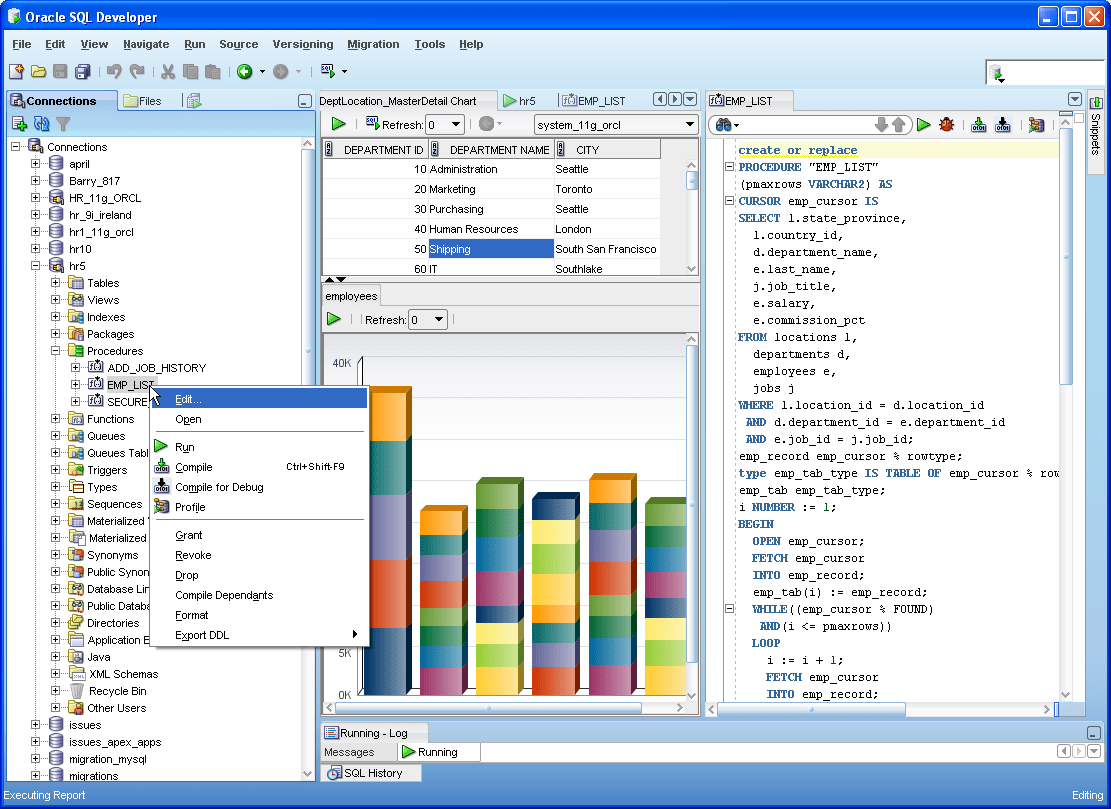Choose Grant in the context menu
1111x809 pixels.
[x=261, y=536]
